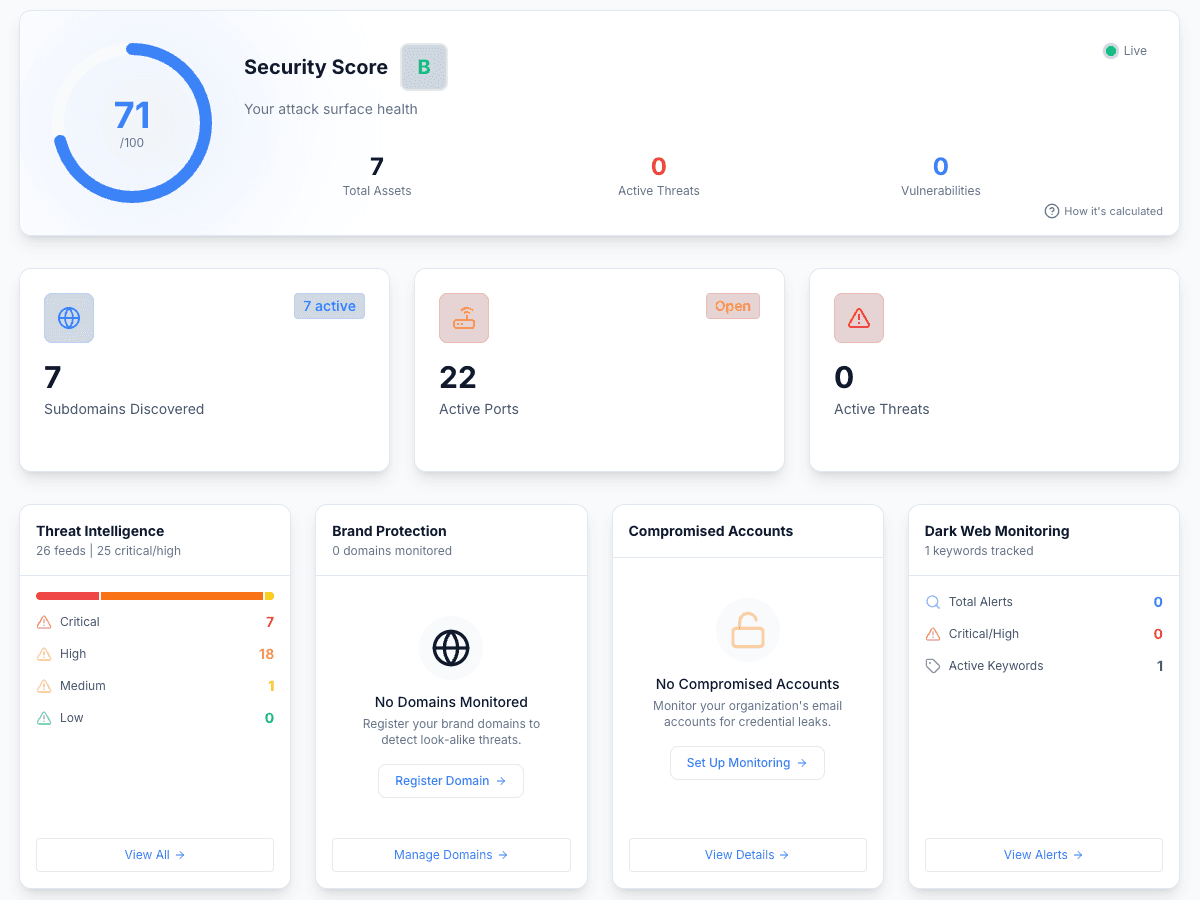
Task: Click the warning icon beside Critical/High in Dark Web Monitoring
Action: click(x=931, y=633)
